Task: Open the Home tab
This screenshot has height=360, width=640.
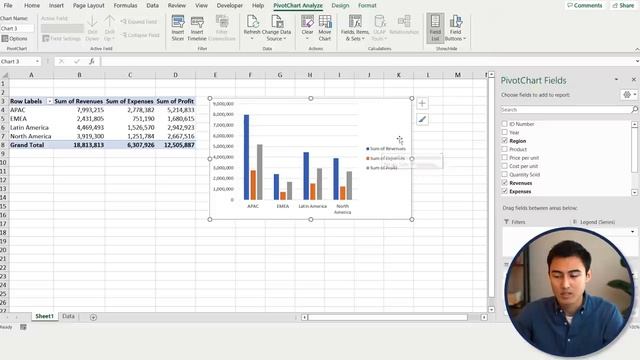Action: click(x=32, y=5)
